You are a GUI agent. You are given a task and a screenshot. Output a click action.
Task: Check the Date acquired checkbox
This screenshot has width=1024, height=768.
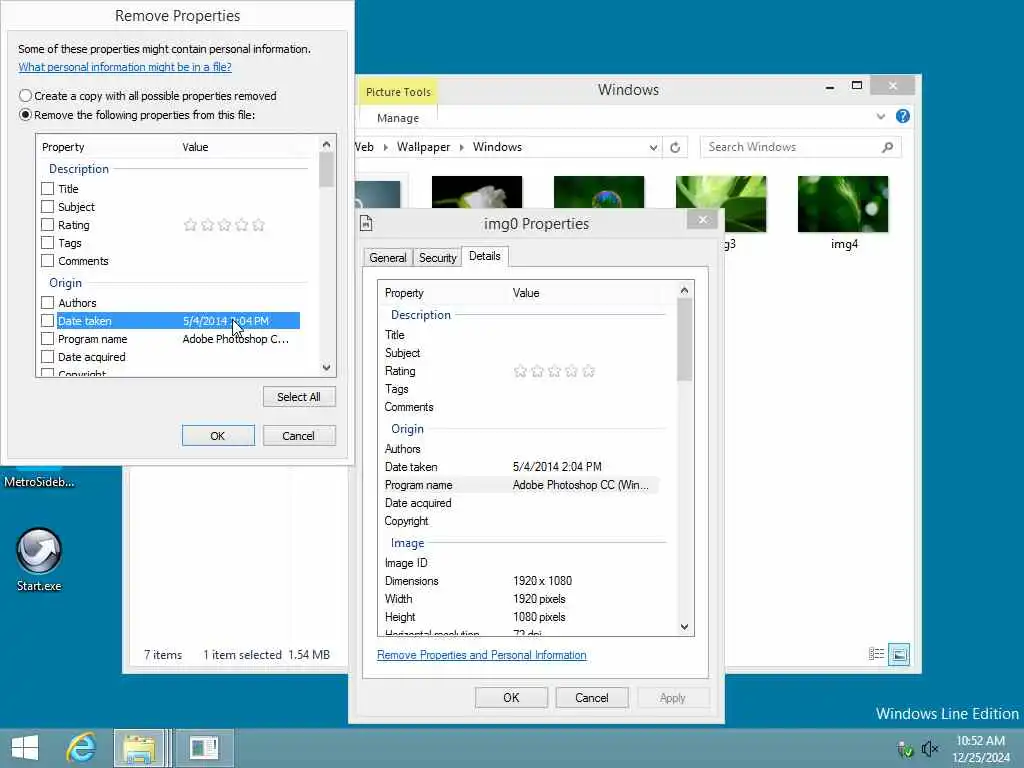(48, 357)
